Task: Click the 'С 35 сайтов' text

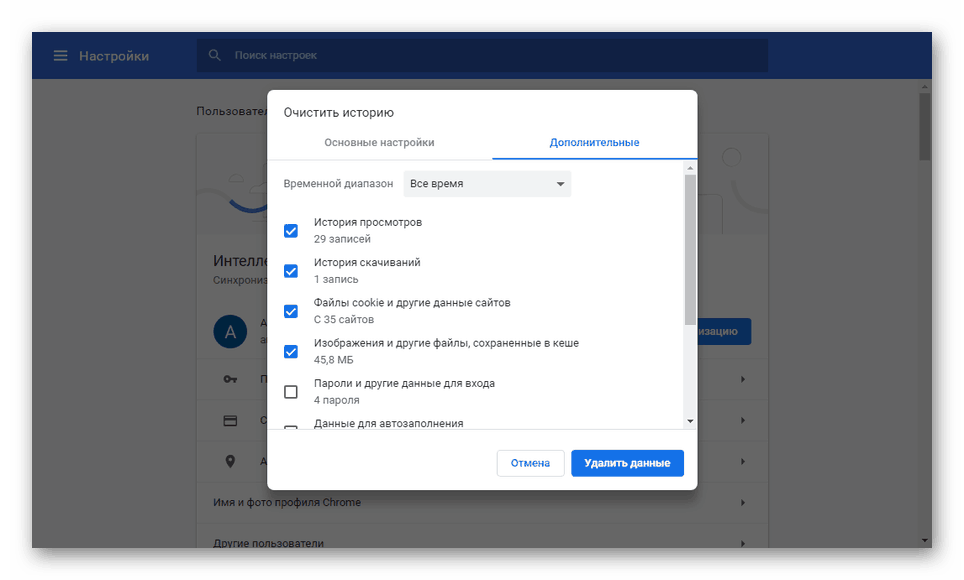Action: point(344,320)
